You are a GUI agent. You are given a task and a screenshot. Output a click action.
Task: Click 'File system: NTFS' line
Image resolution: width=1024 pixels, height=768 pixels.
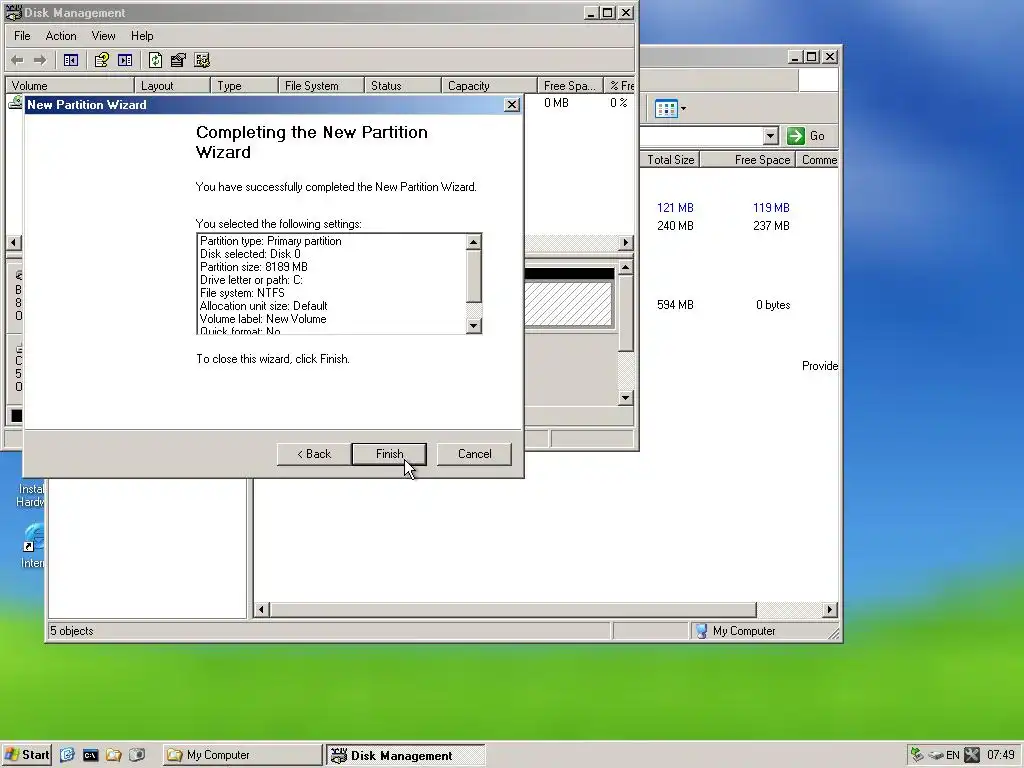pos(242,293)
